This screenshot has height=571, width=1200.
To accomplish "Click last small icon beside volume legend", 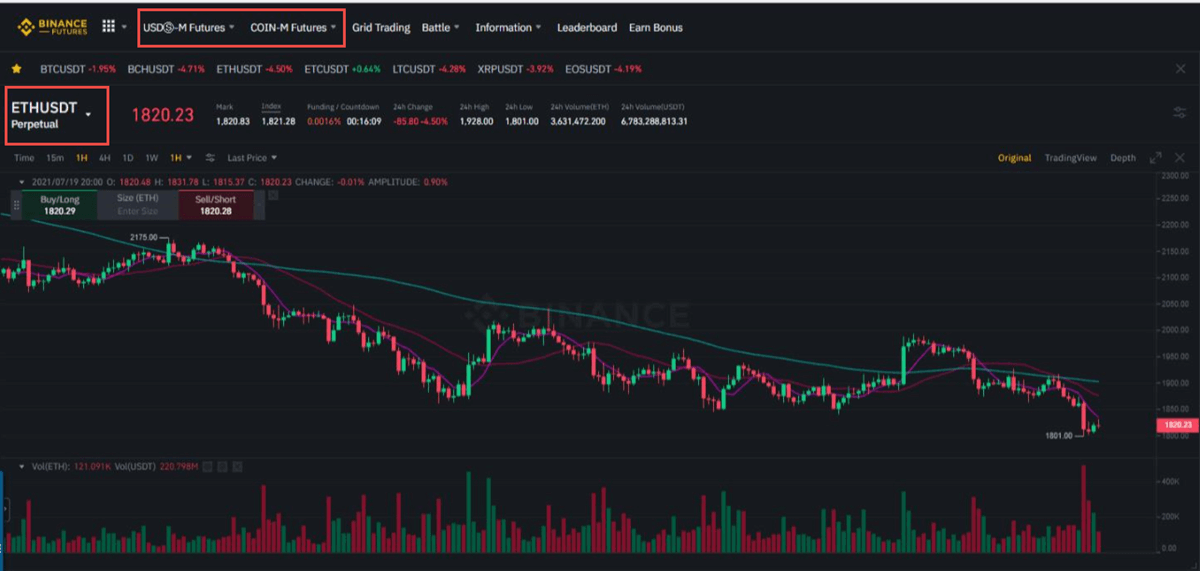I will point(236,466).
